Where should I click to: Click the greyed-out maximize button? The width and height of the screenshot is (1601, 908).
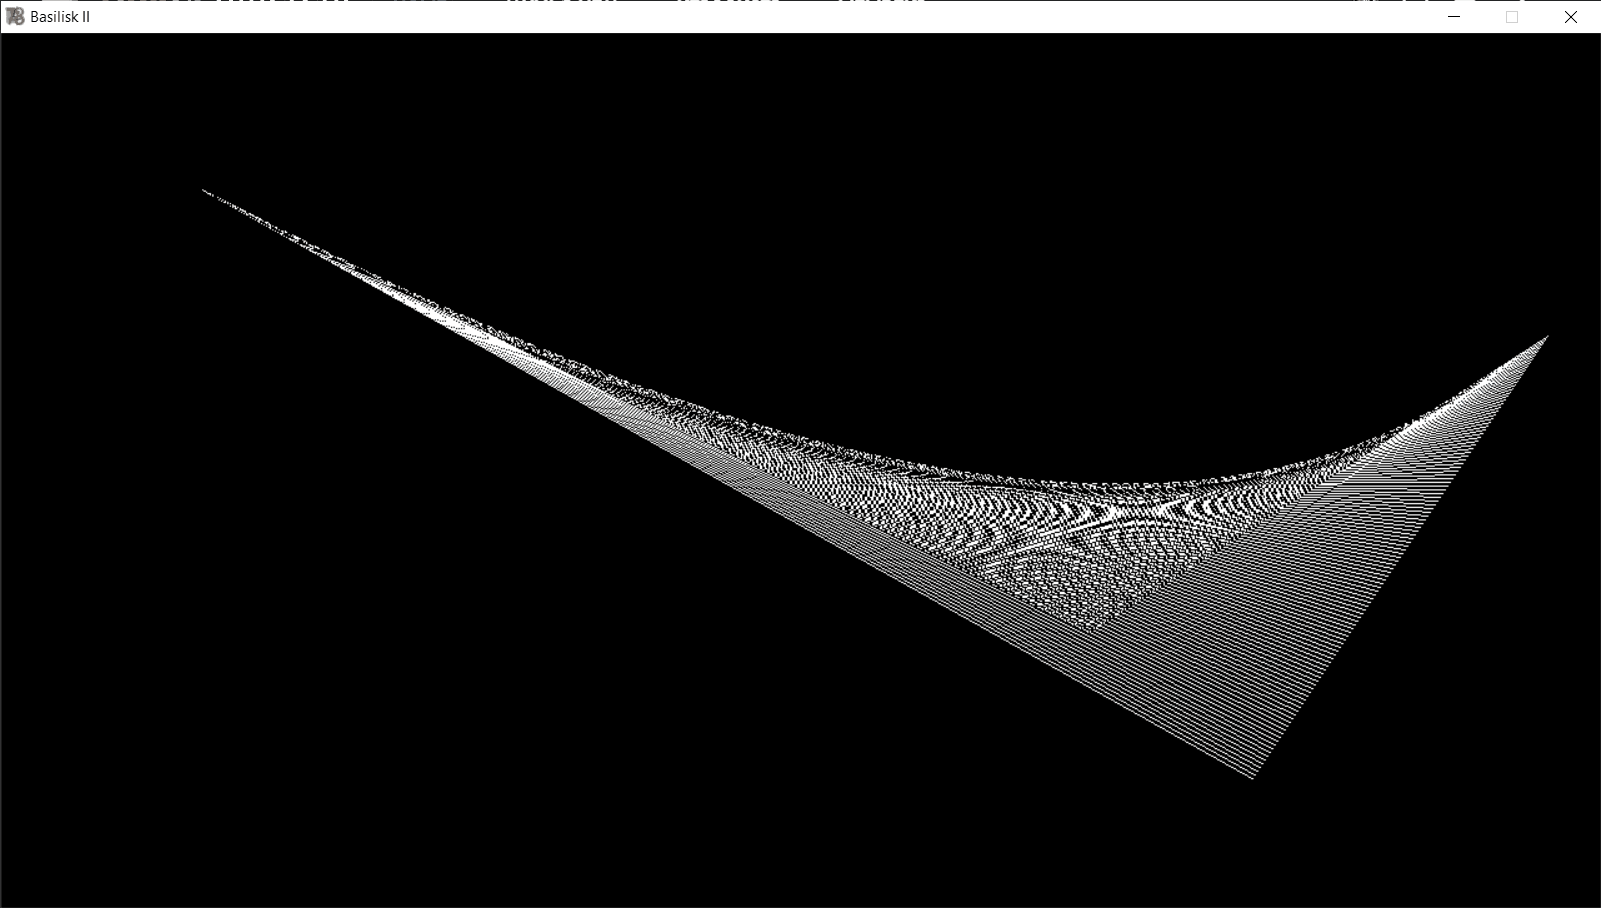click(1512, 17)
